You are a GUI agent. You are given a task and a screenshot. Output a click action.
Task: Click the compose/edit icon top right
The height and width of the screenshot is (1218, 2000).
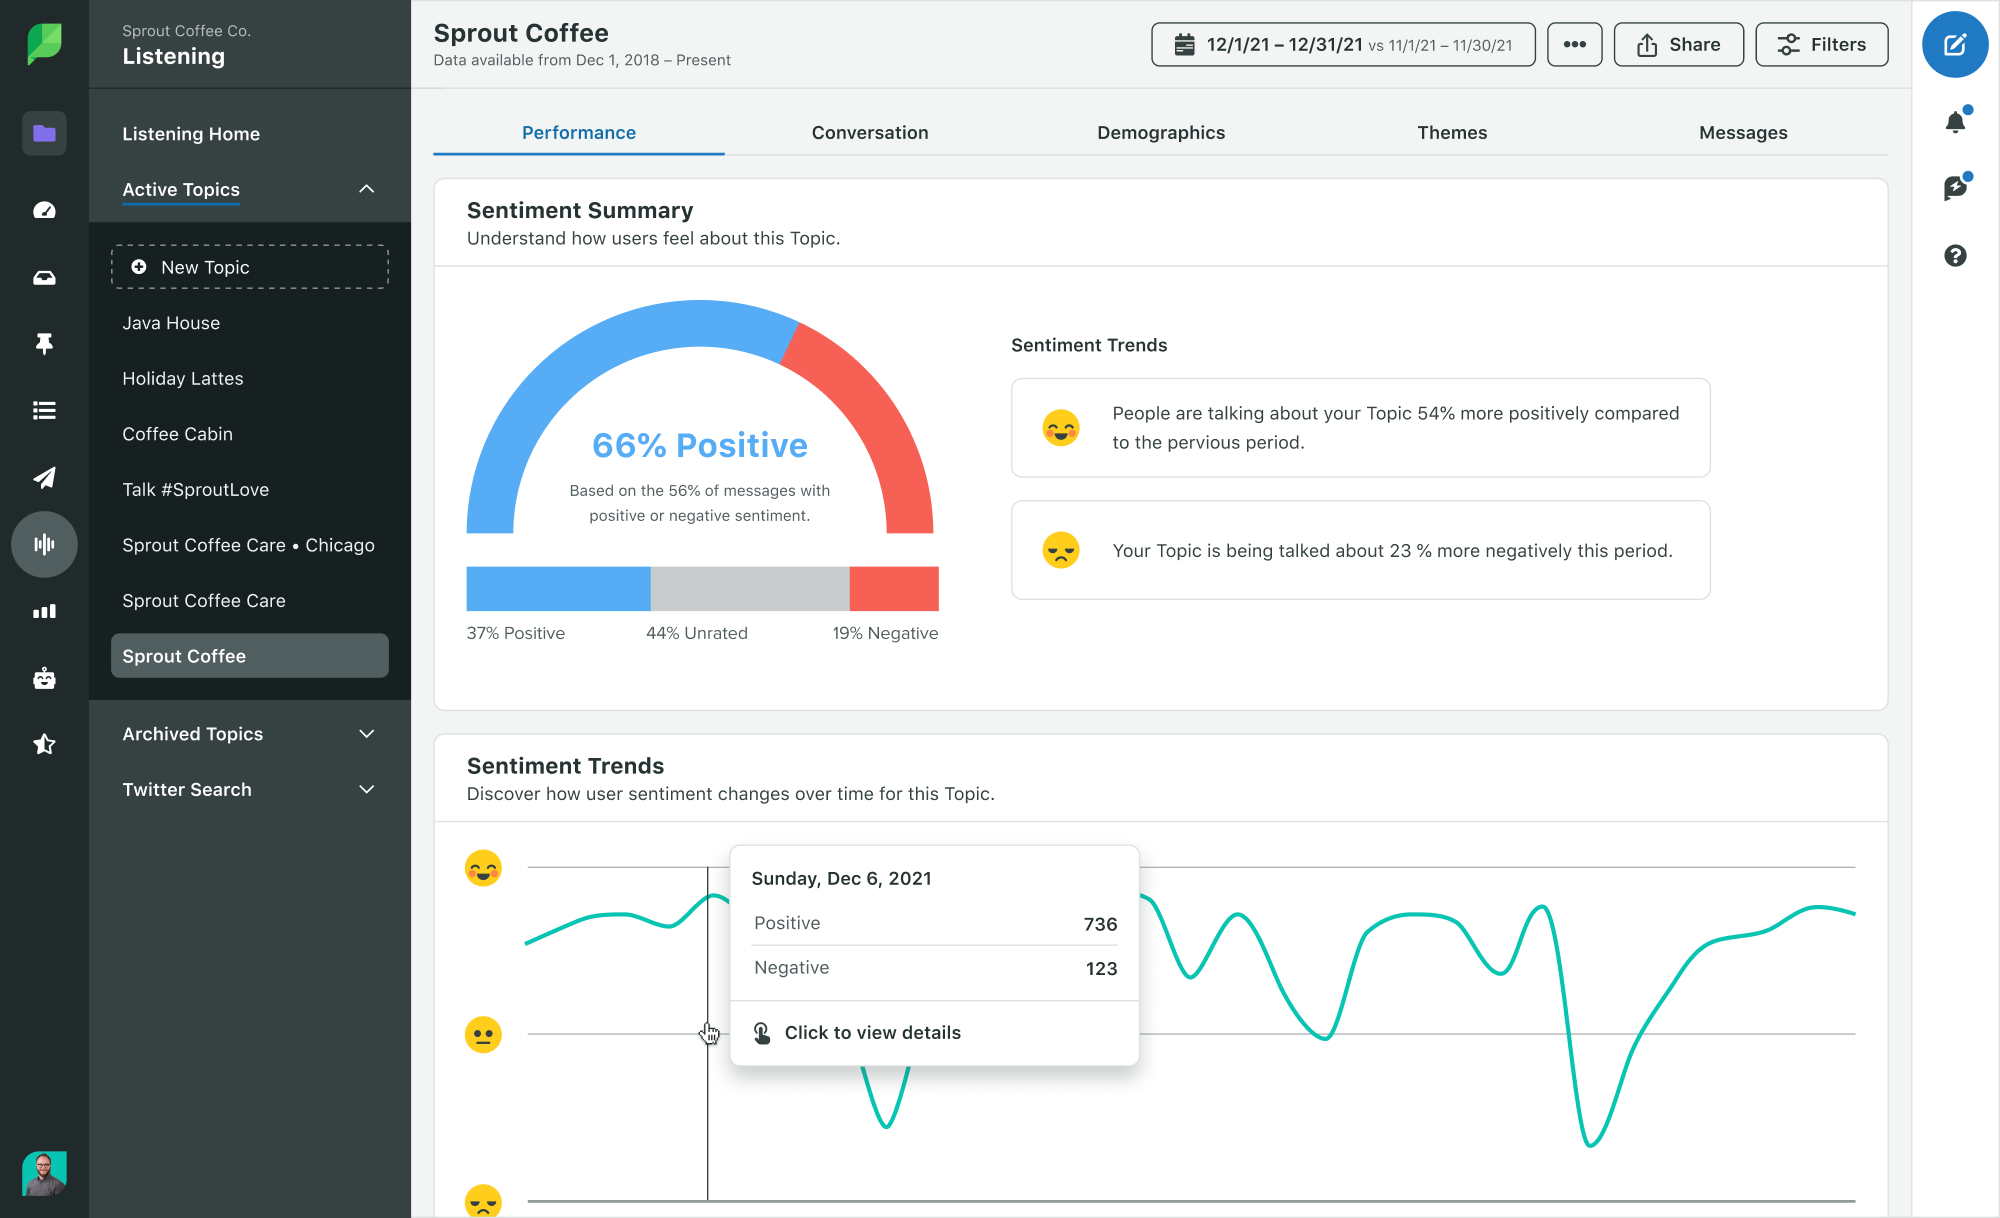pos(1956,43)
